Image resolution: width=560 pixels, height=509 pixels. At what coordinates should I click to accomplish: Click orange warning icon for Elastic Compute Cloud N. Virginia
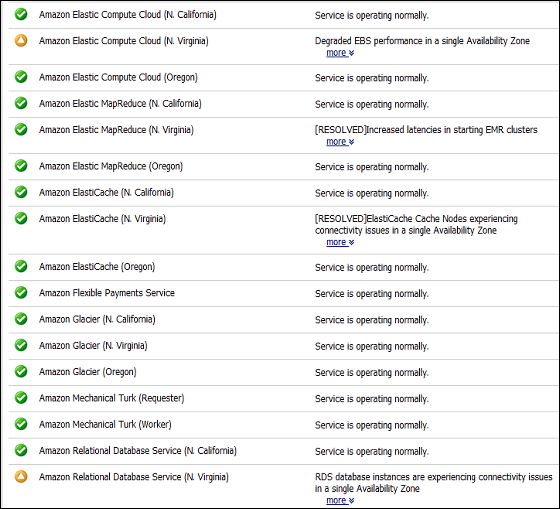click(21, 41)
